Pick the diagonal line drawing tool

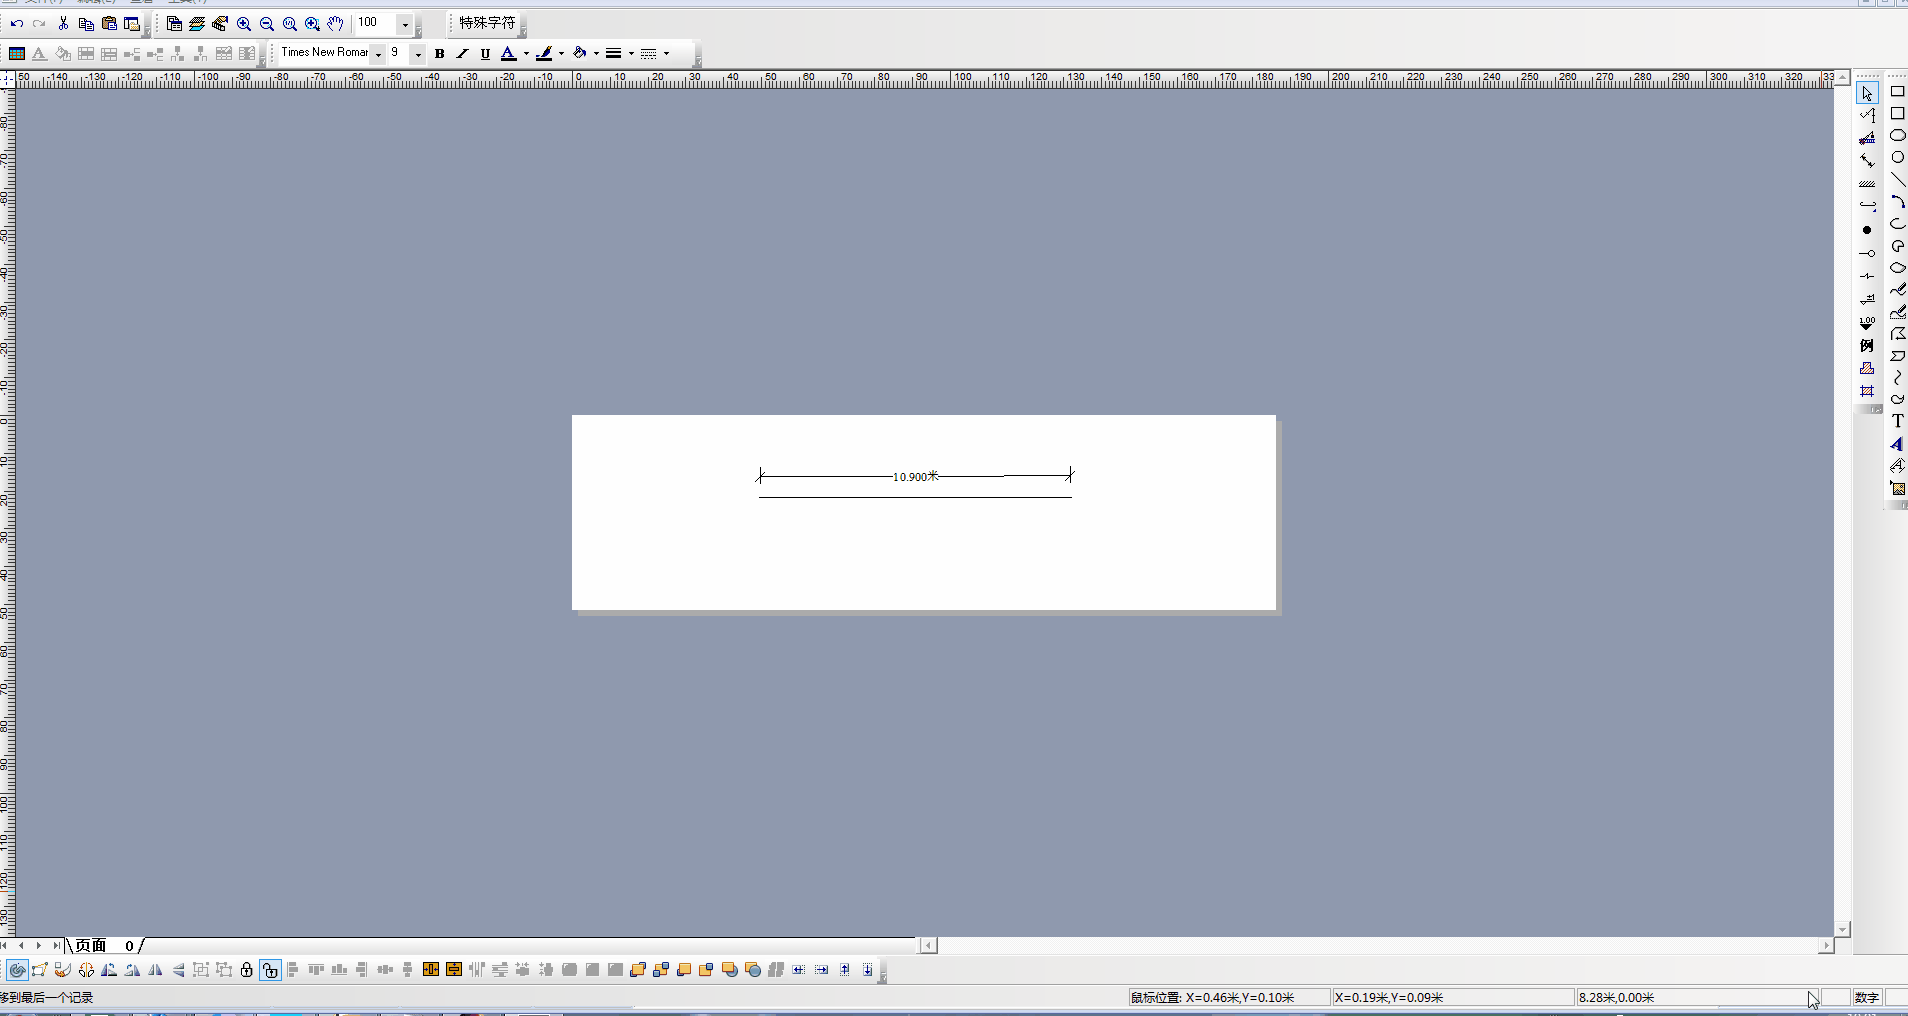(1897, 179)
